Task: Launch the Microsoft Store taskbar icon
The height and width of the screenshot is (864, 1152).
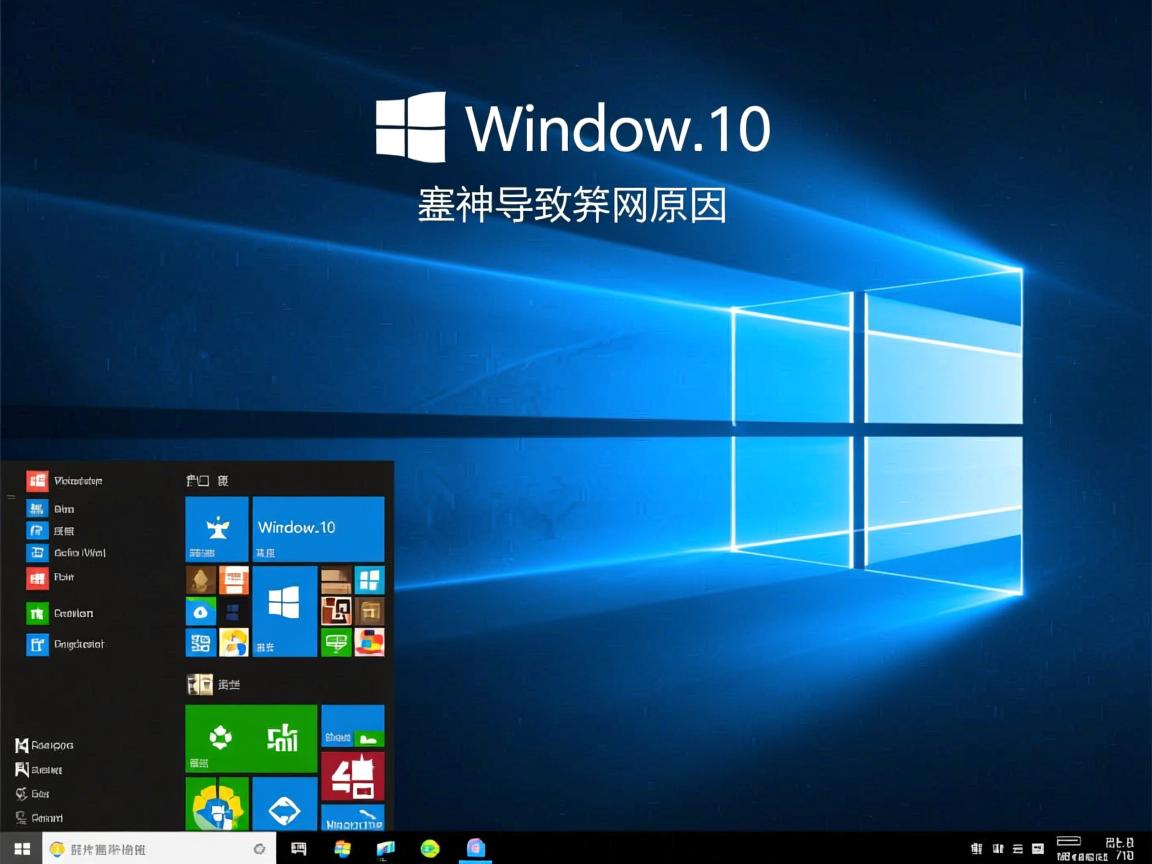Action: [x=476, y=848]
